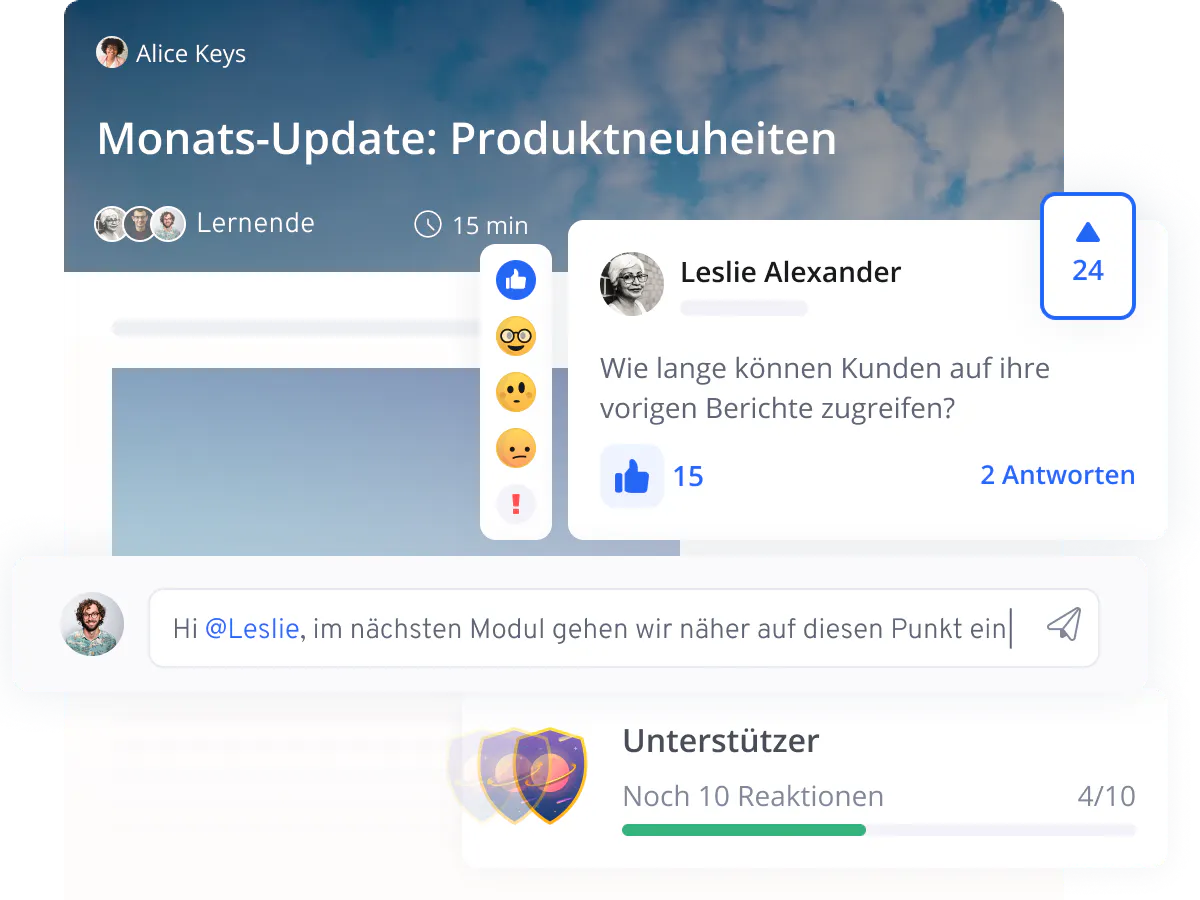The height and width of the screenshot is (900, 1200).
Task: Click the Unterstützer badge title
Action: pos(721,741)
